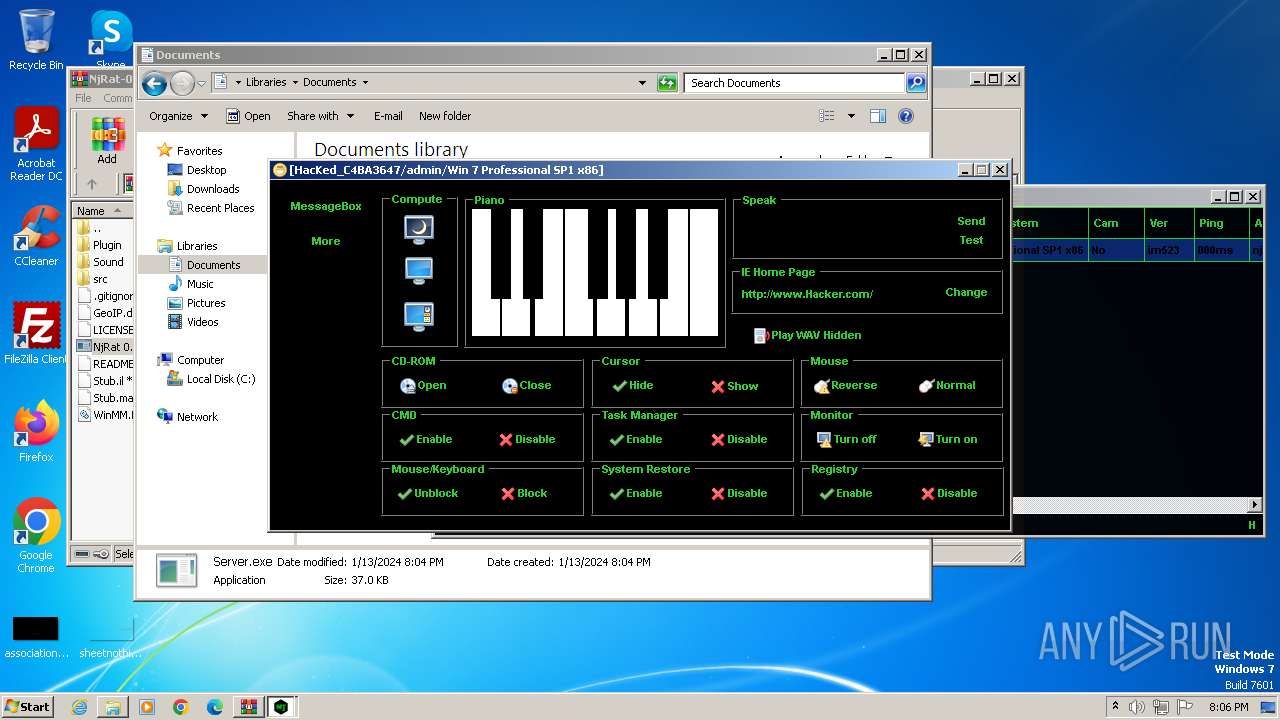Viewport: 1280px width, 720px height.
Task: Click the Cam column header
Action: coord(1114,223)
